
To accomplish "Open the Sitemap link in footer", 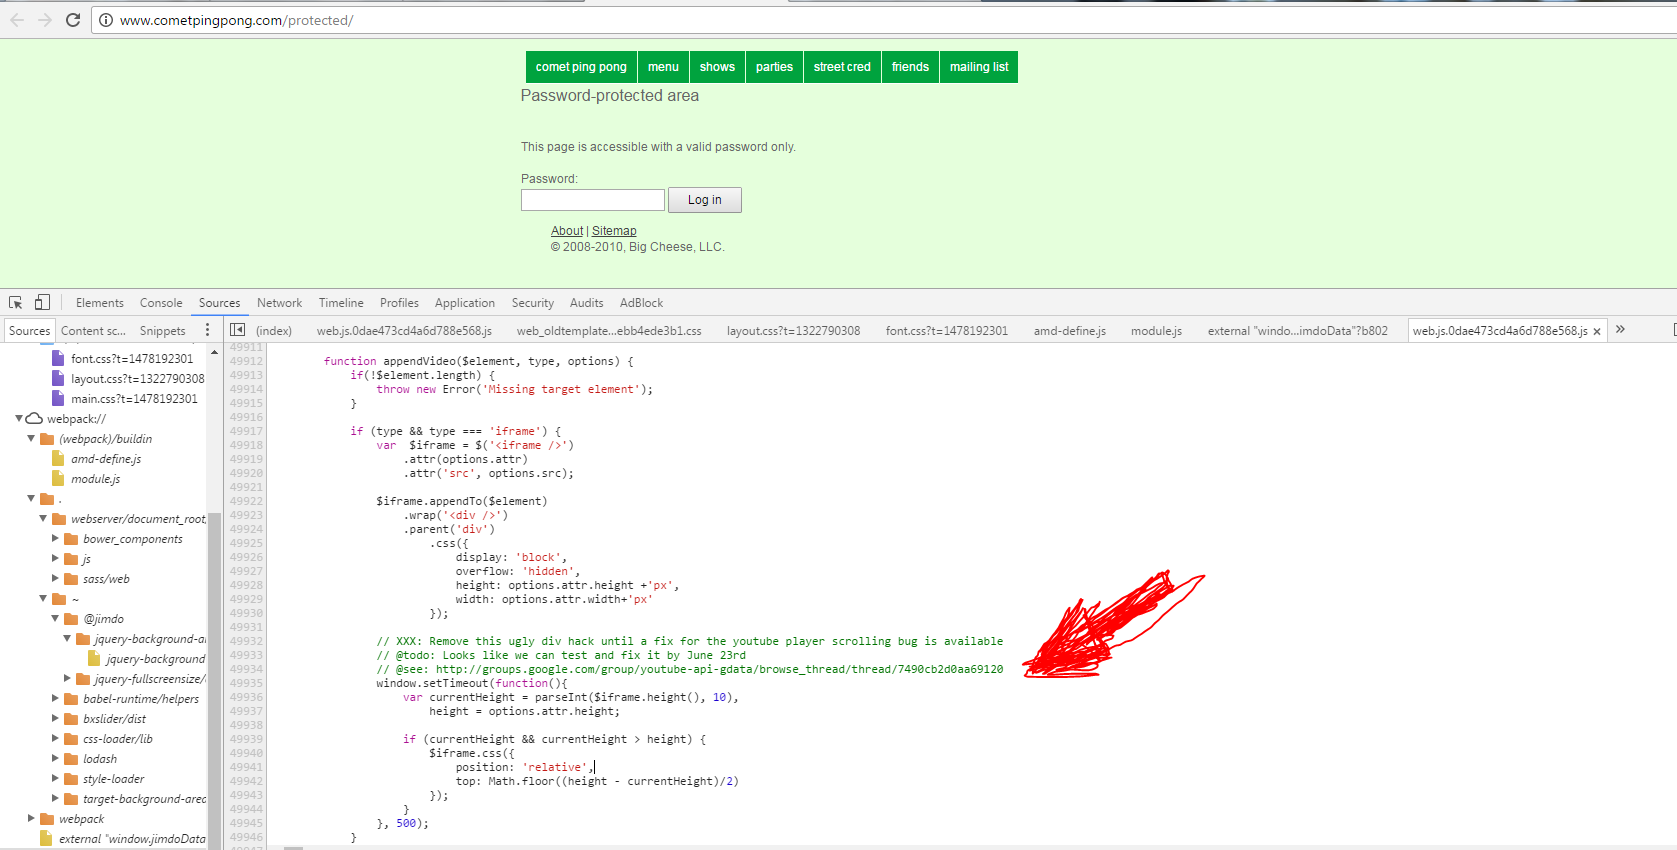I will click(x=614, y=231).
